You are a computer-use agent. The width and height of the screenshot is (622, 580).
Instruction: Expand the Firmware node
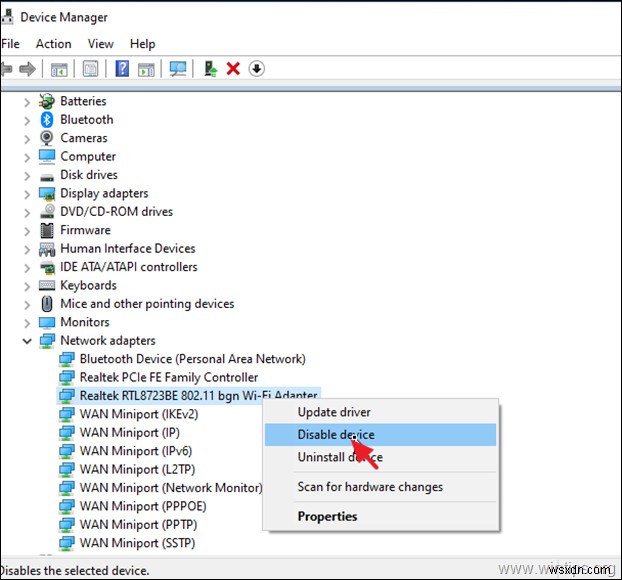[27, 231]
